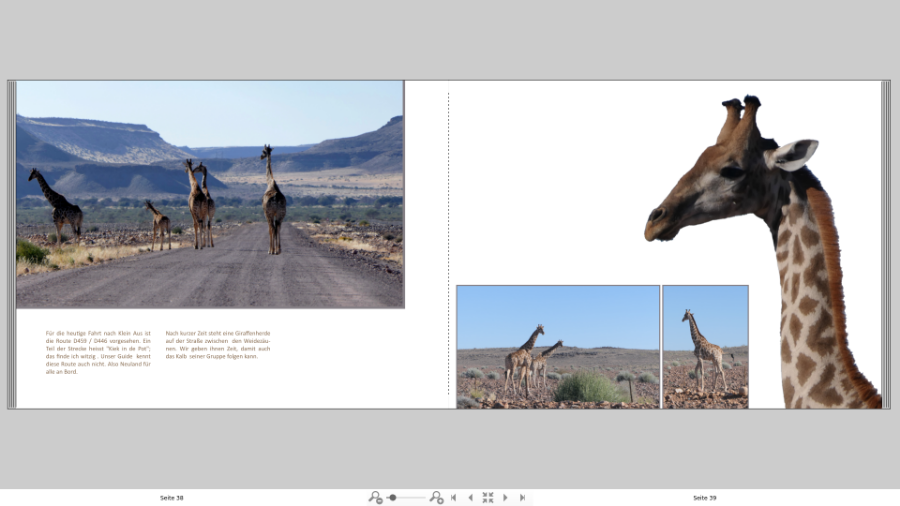Image resolution: width=900 pixels, height=506 pixels.
Task: Select the large giraffes-on-road photo
Action: coord(210,194)
